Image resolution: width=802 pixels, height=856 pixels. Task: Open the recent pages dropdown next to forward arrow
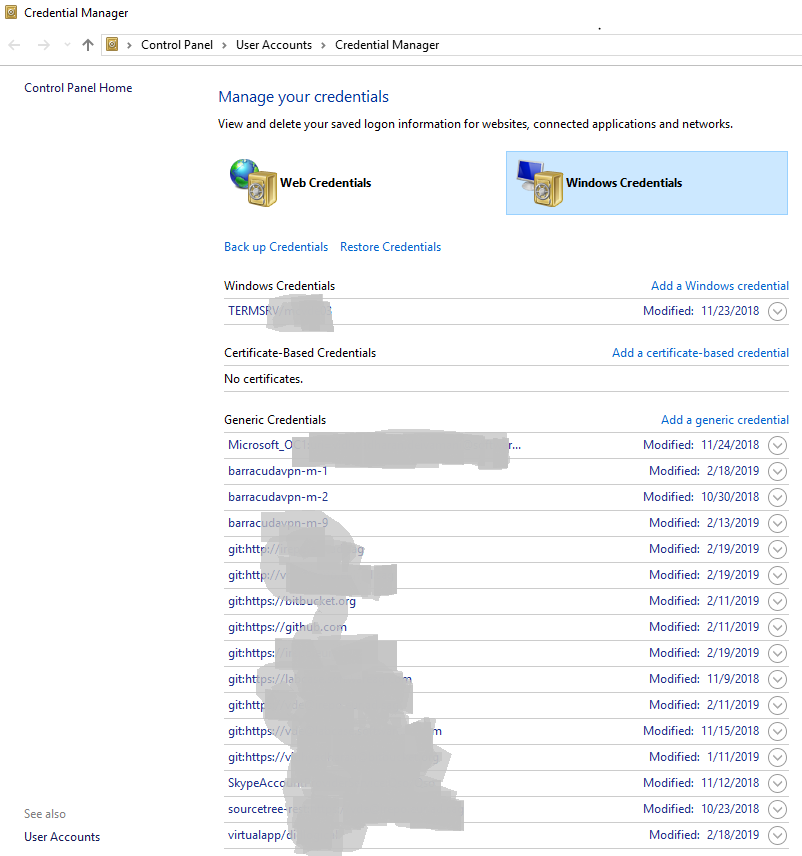tap(66, 45)
